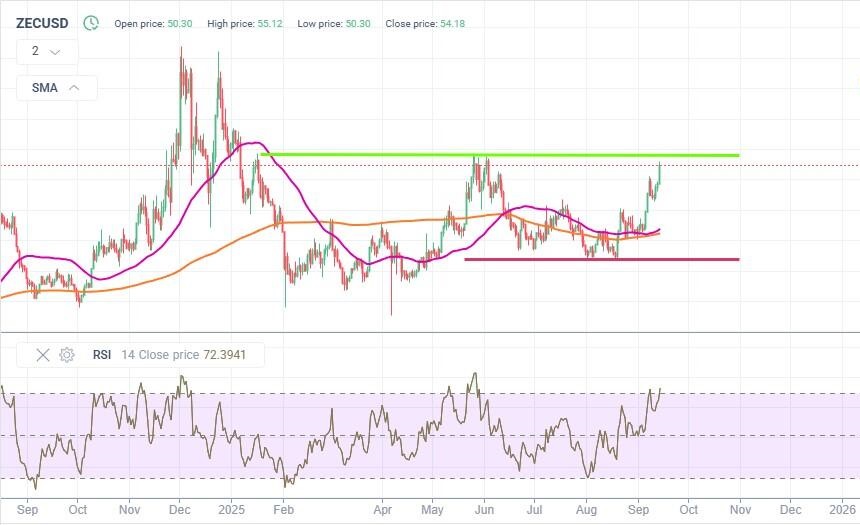Click the 2025 label on the time axis
This screenshot has height=525, width=860.
click(231, 508)
